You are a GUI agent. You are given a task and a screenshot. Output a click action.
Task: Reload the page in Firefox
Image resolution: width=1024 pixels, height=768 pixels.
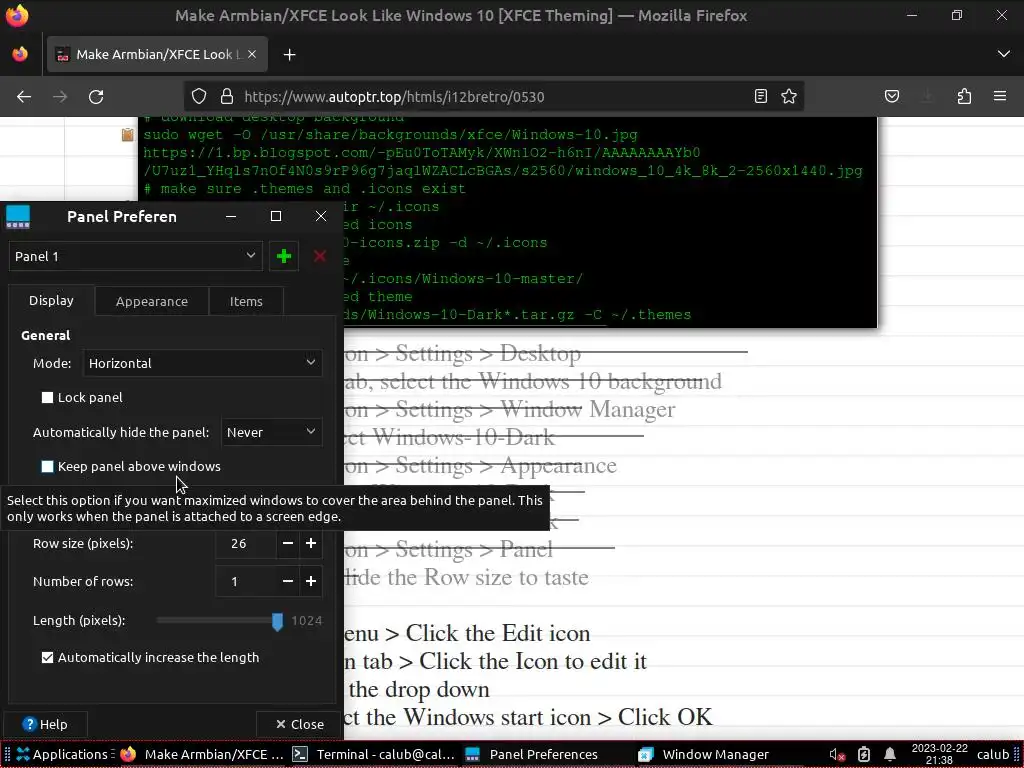96,97
